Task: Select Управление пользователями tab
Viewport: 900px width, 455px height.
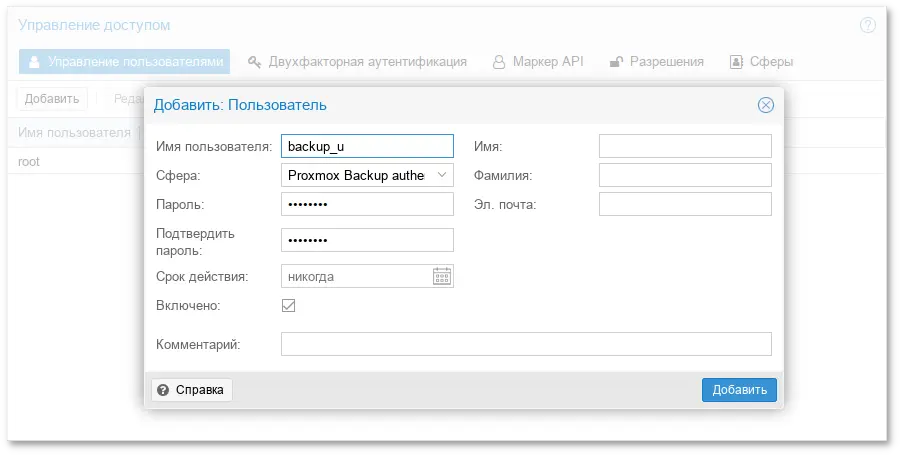Action: pyautogui.click(x=125, y=61)
